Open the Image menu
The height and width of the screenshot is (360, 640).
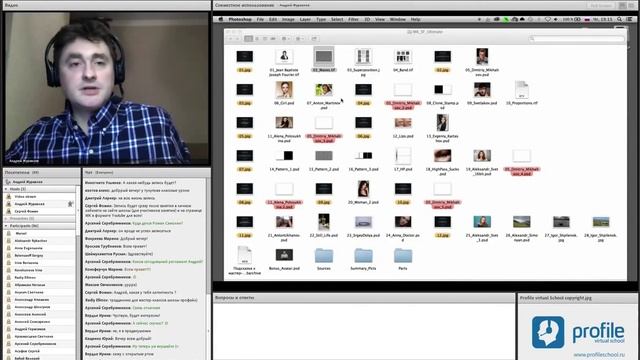pyautogui.click(x=288, y=19)
